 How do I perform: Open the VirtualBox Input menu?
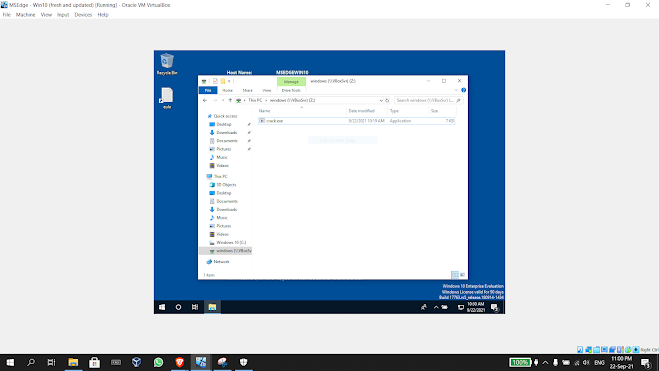(x=63, y=15)
